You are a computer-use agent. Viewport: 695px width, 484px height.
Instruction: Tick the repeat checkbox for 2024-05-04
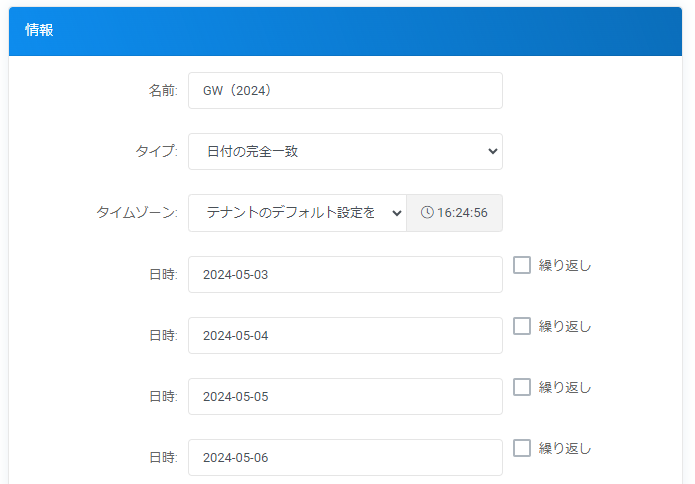click(x=522, y=326)
